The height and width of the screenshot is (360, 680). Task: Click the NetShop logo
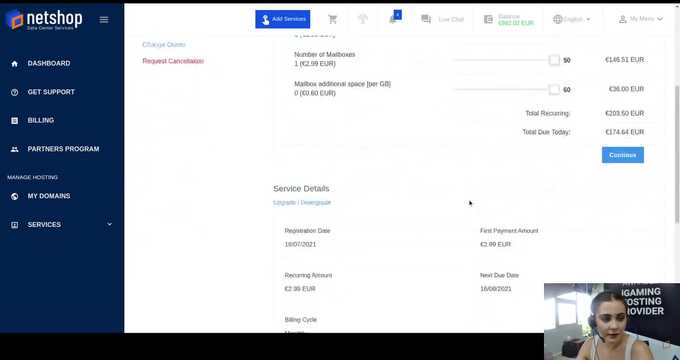pyautogui.click(x=43, y=20)
